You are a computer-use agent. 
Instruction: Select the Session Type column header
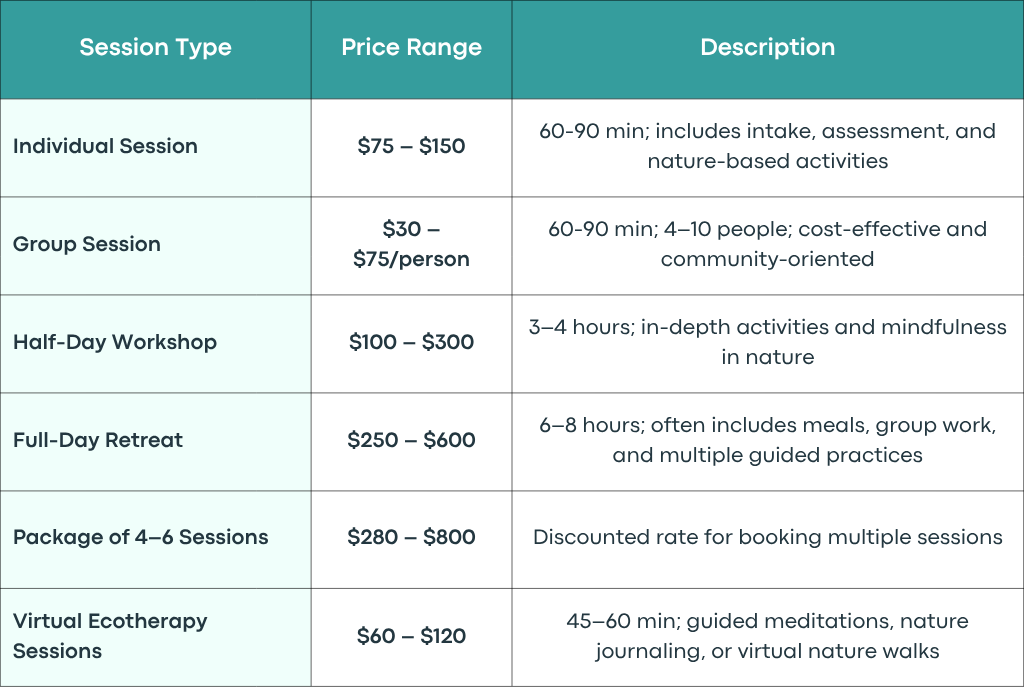pos(155,47)
